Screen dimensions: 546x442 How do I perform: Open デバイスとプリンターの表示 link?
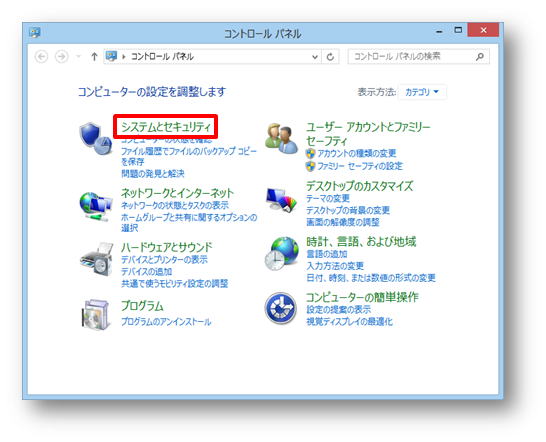[164, 260]
